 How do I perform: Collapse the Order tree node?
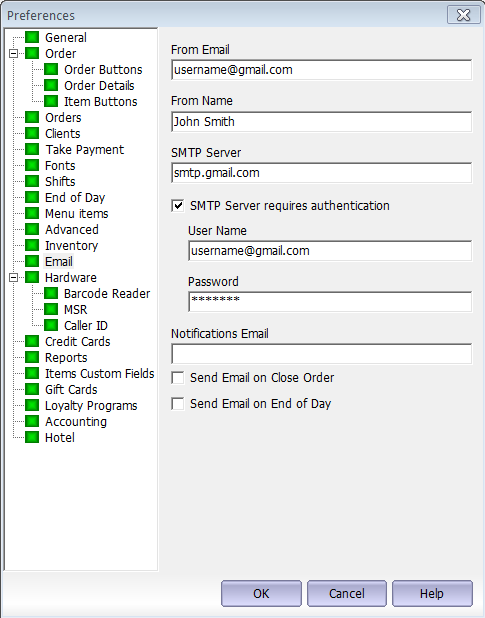[13, 53]
